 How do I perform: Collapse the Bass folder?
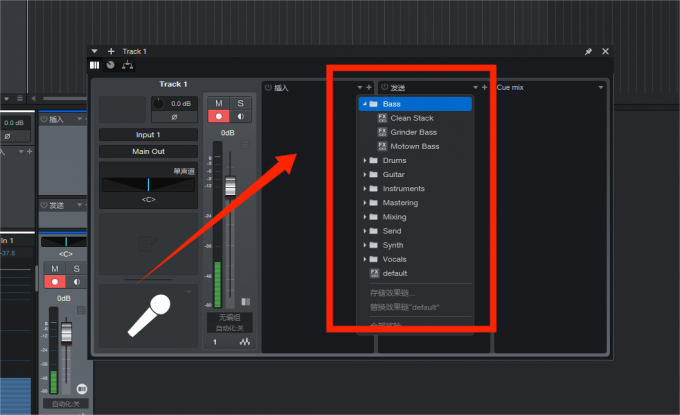365,104
